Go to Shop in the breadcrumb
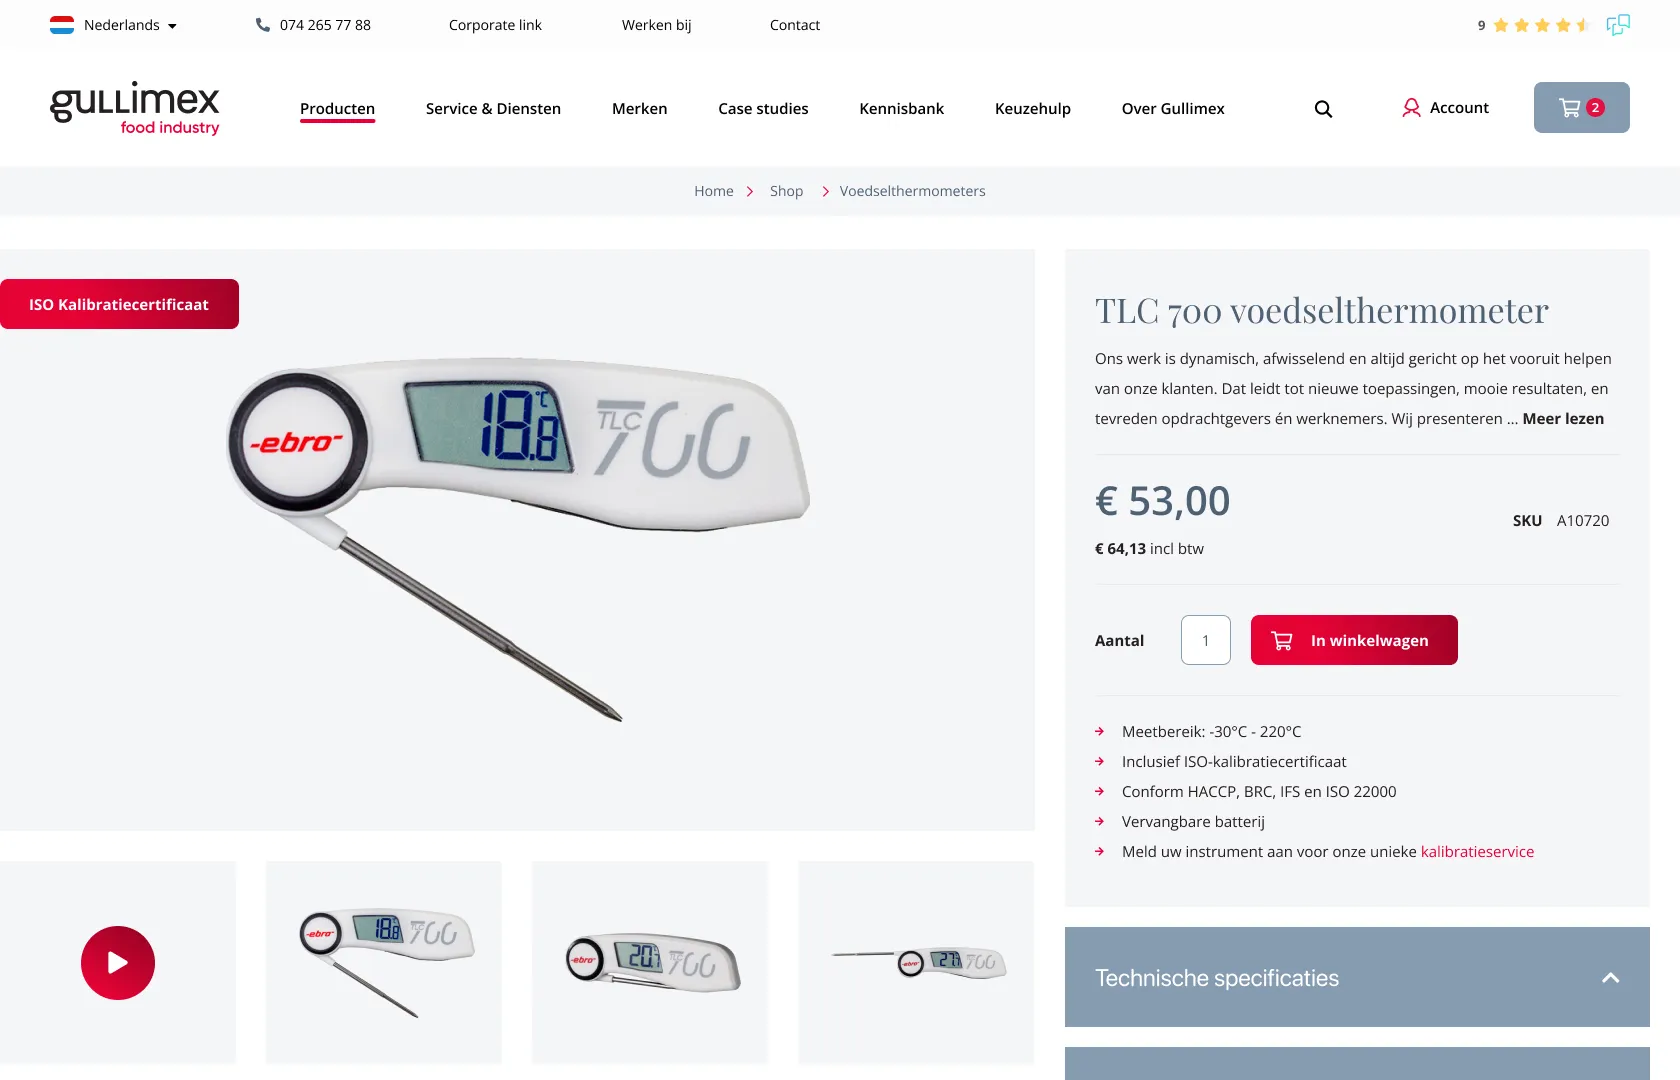 [x=786, y=191]
